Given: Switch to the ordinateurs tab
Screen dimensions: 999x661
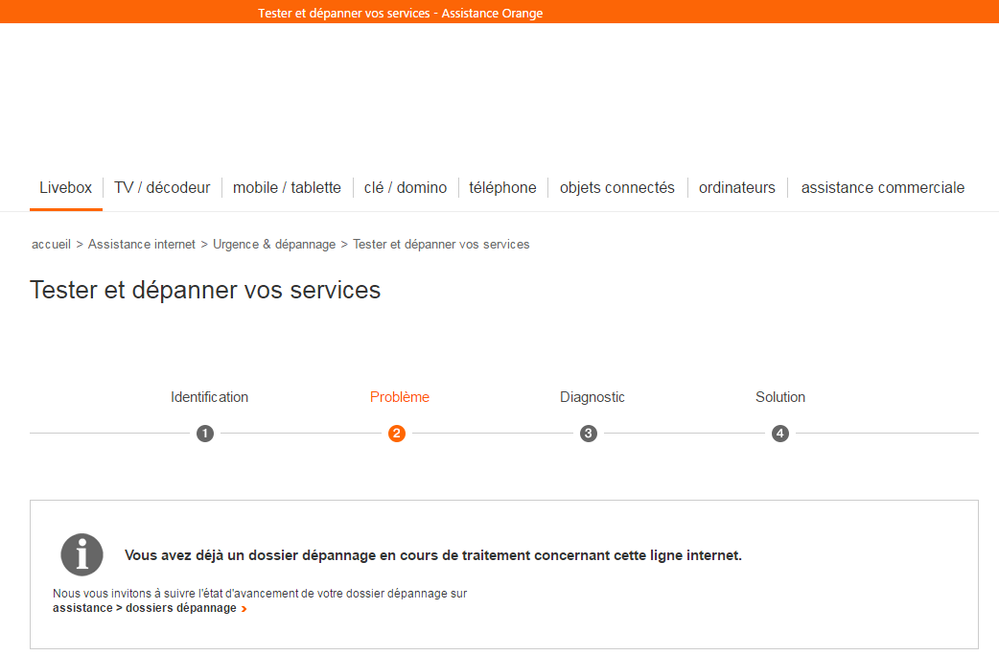Looking at the screenshot, I should click(737, 187).
